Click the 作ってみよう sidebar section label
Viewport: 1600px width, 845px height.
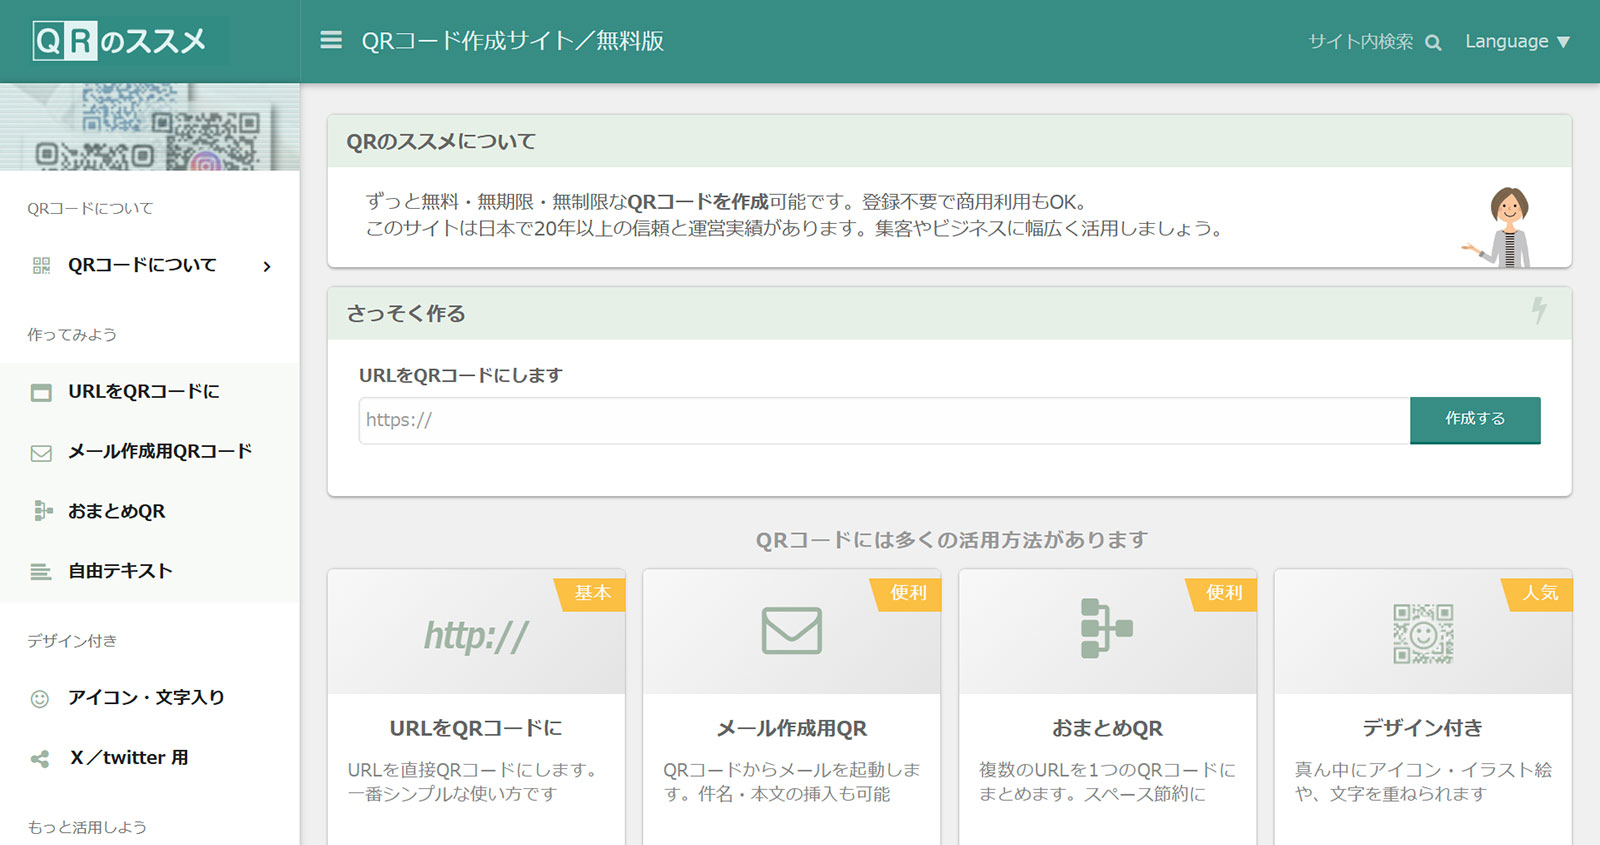tap(72, 335)
